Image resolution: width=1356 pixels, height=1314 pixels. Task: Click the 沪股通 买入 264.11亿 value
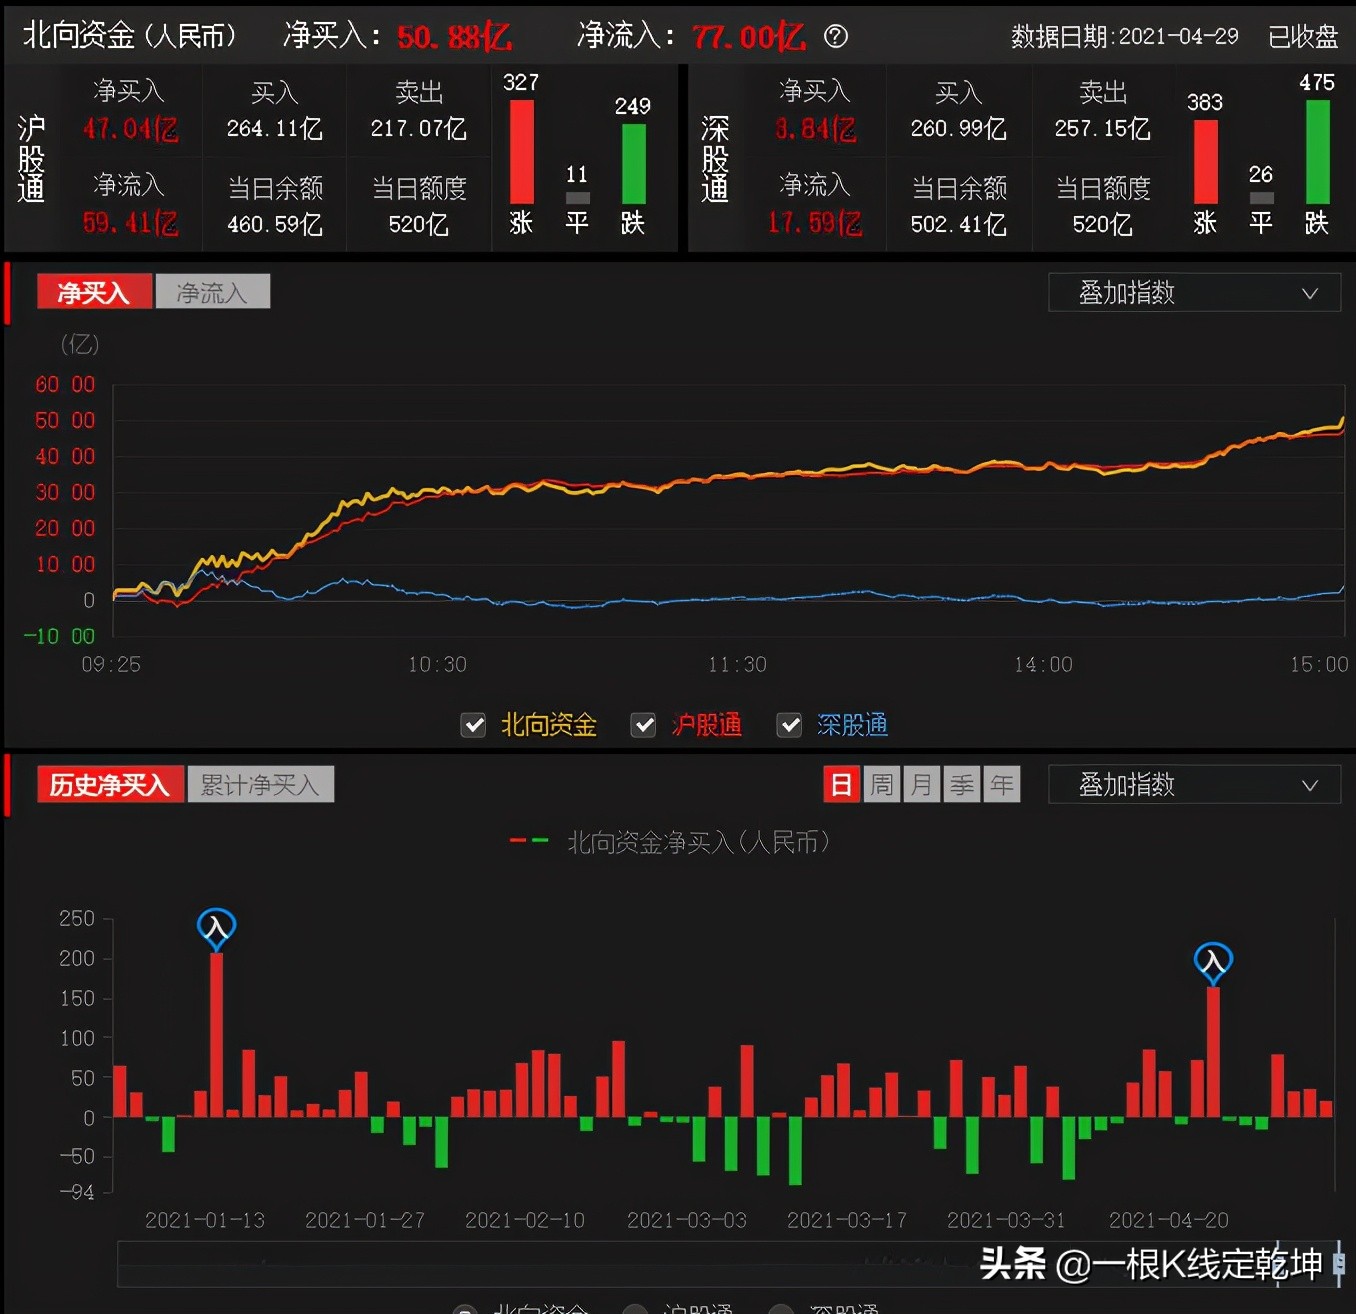275,129
